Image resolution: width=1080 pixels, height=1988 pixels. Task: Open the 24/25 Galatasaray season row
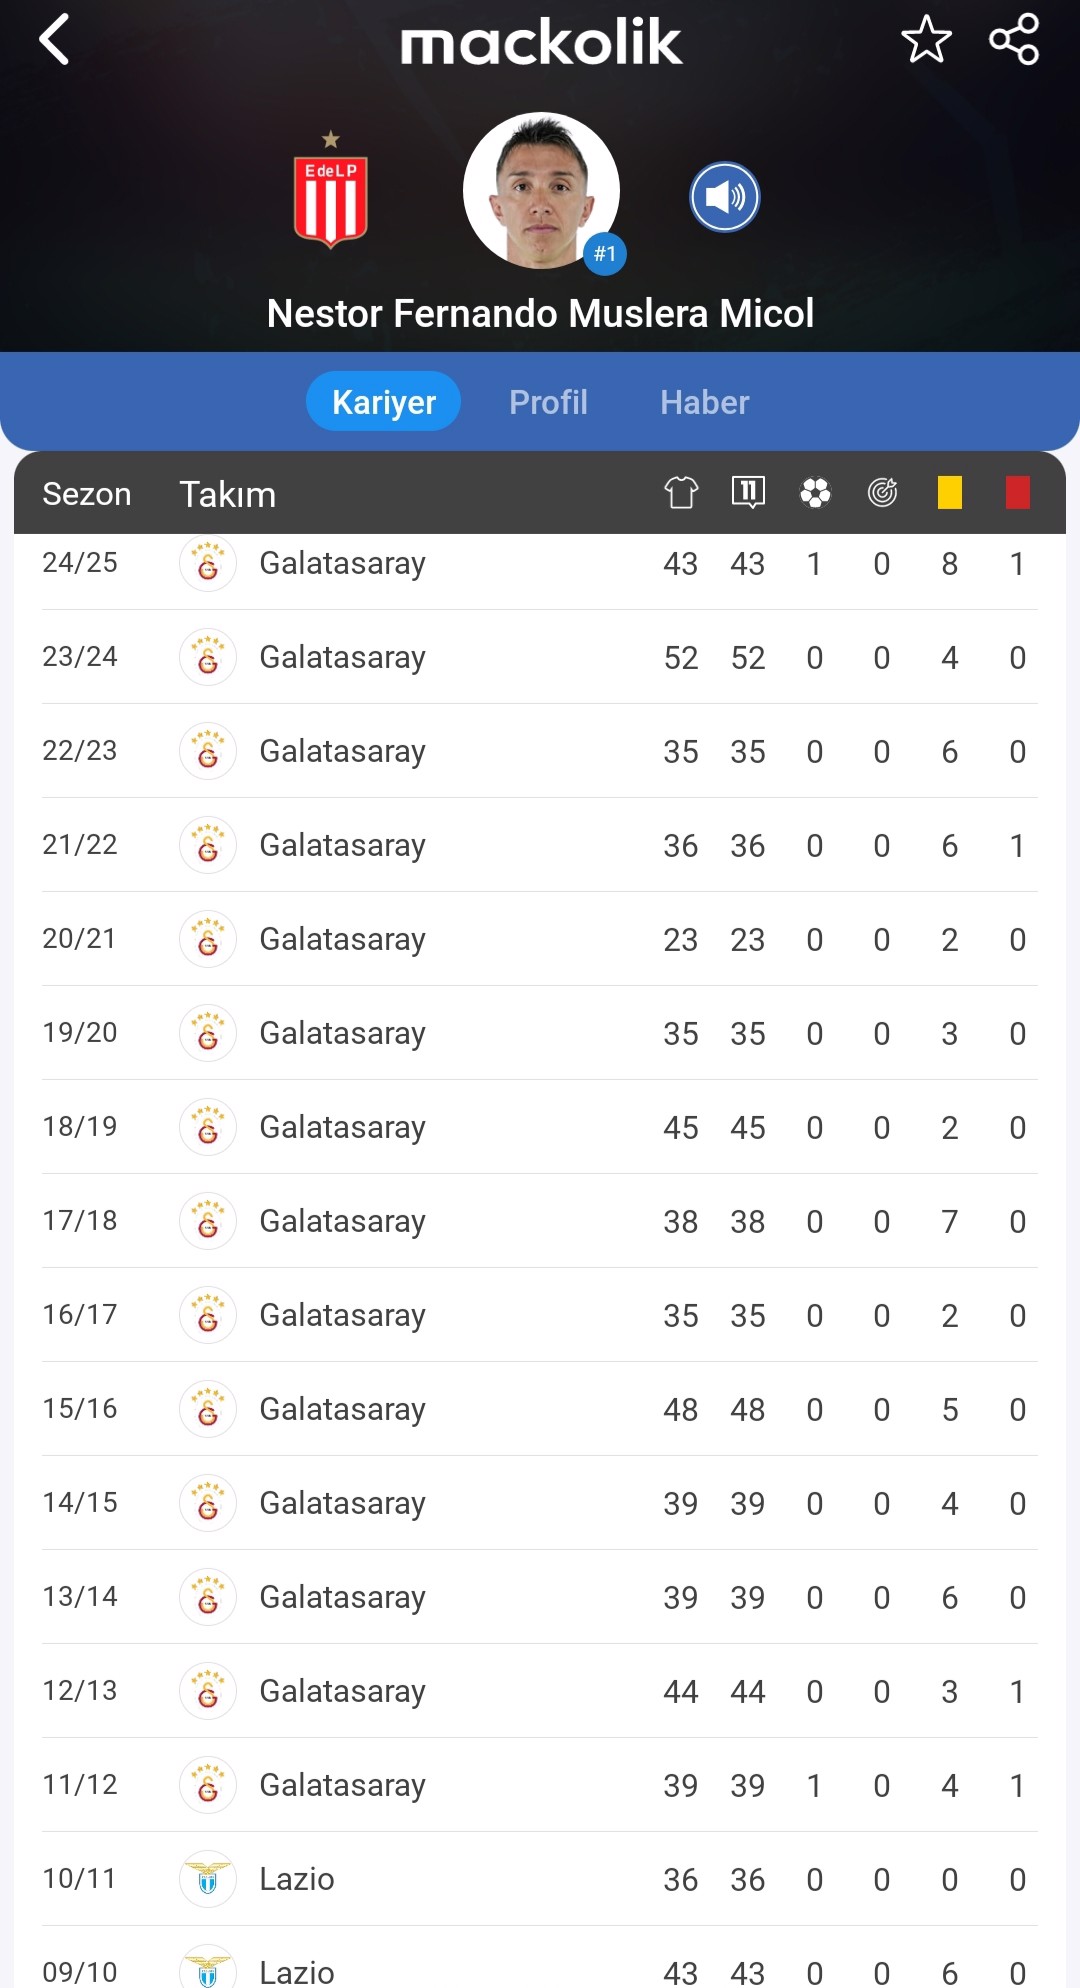[x=540, y=564]
